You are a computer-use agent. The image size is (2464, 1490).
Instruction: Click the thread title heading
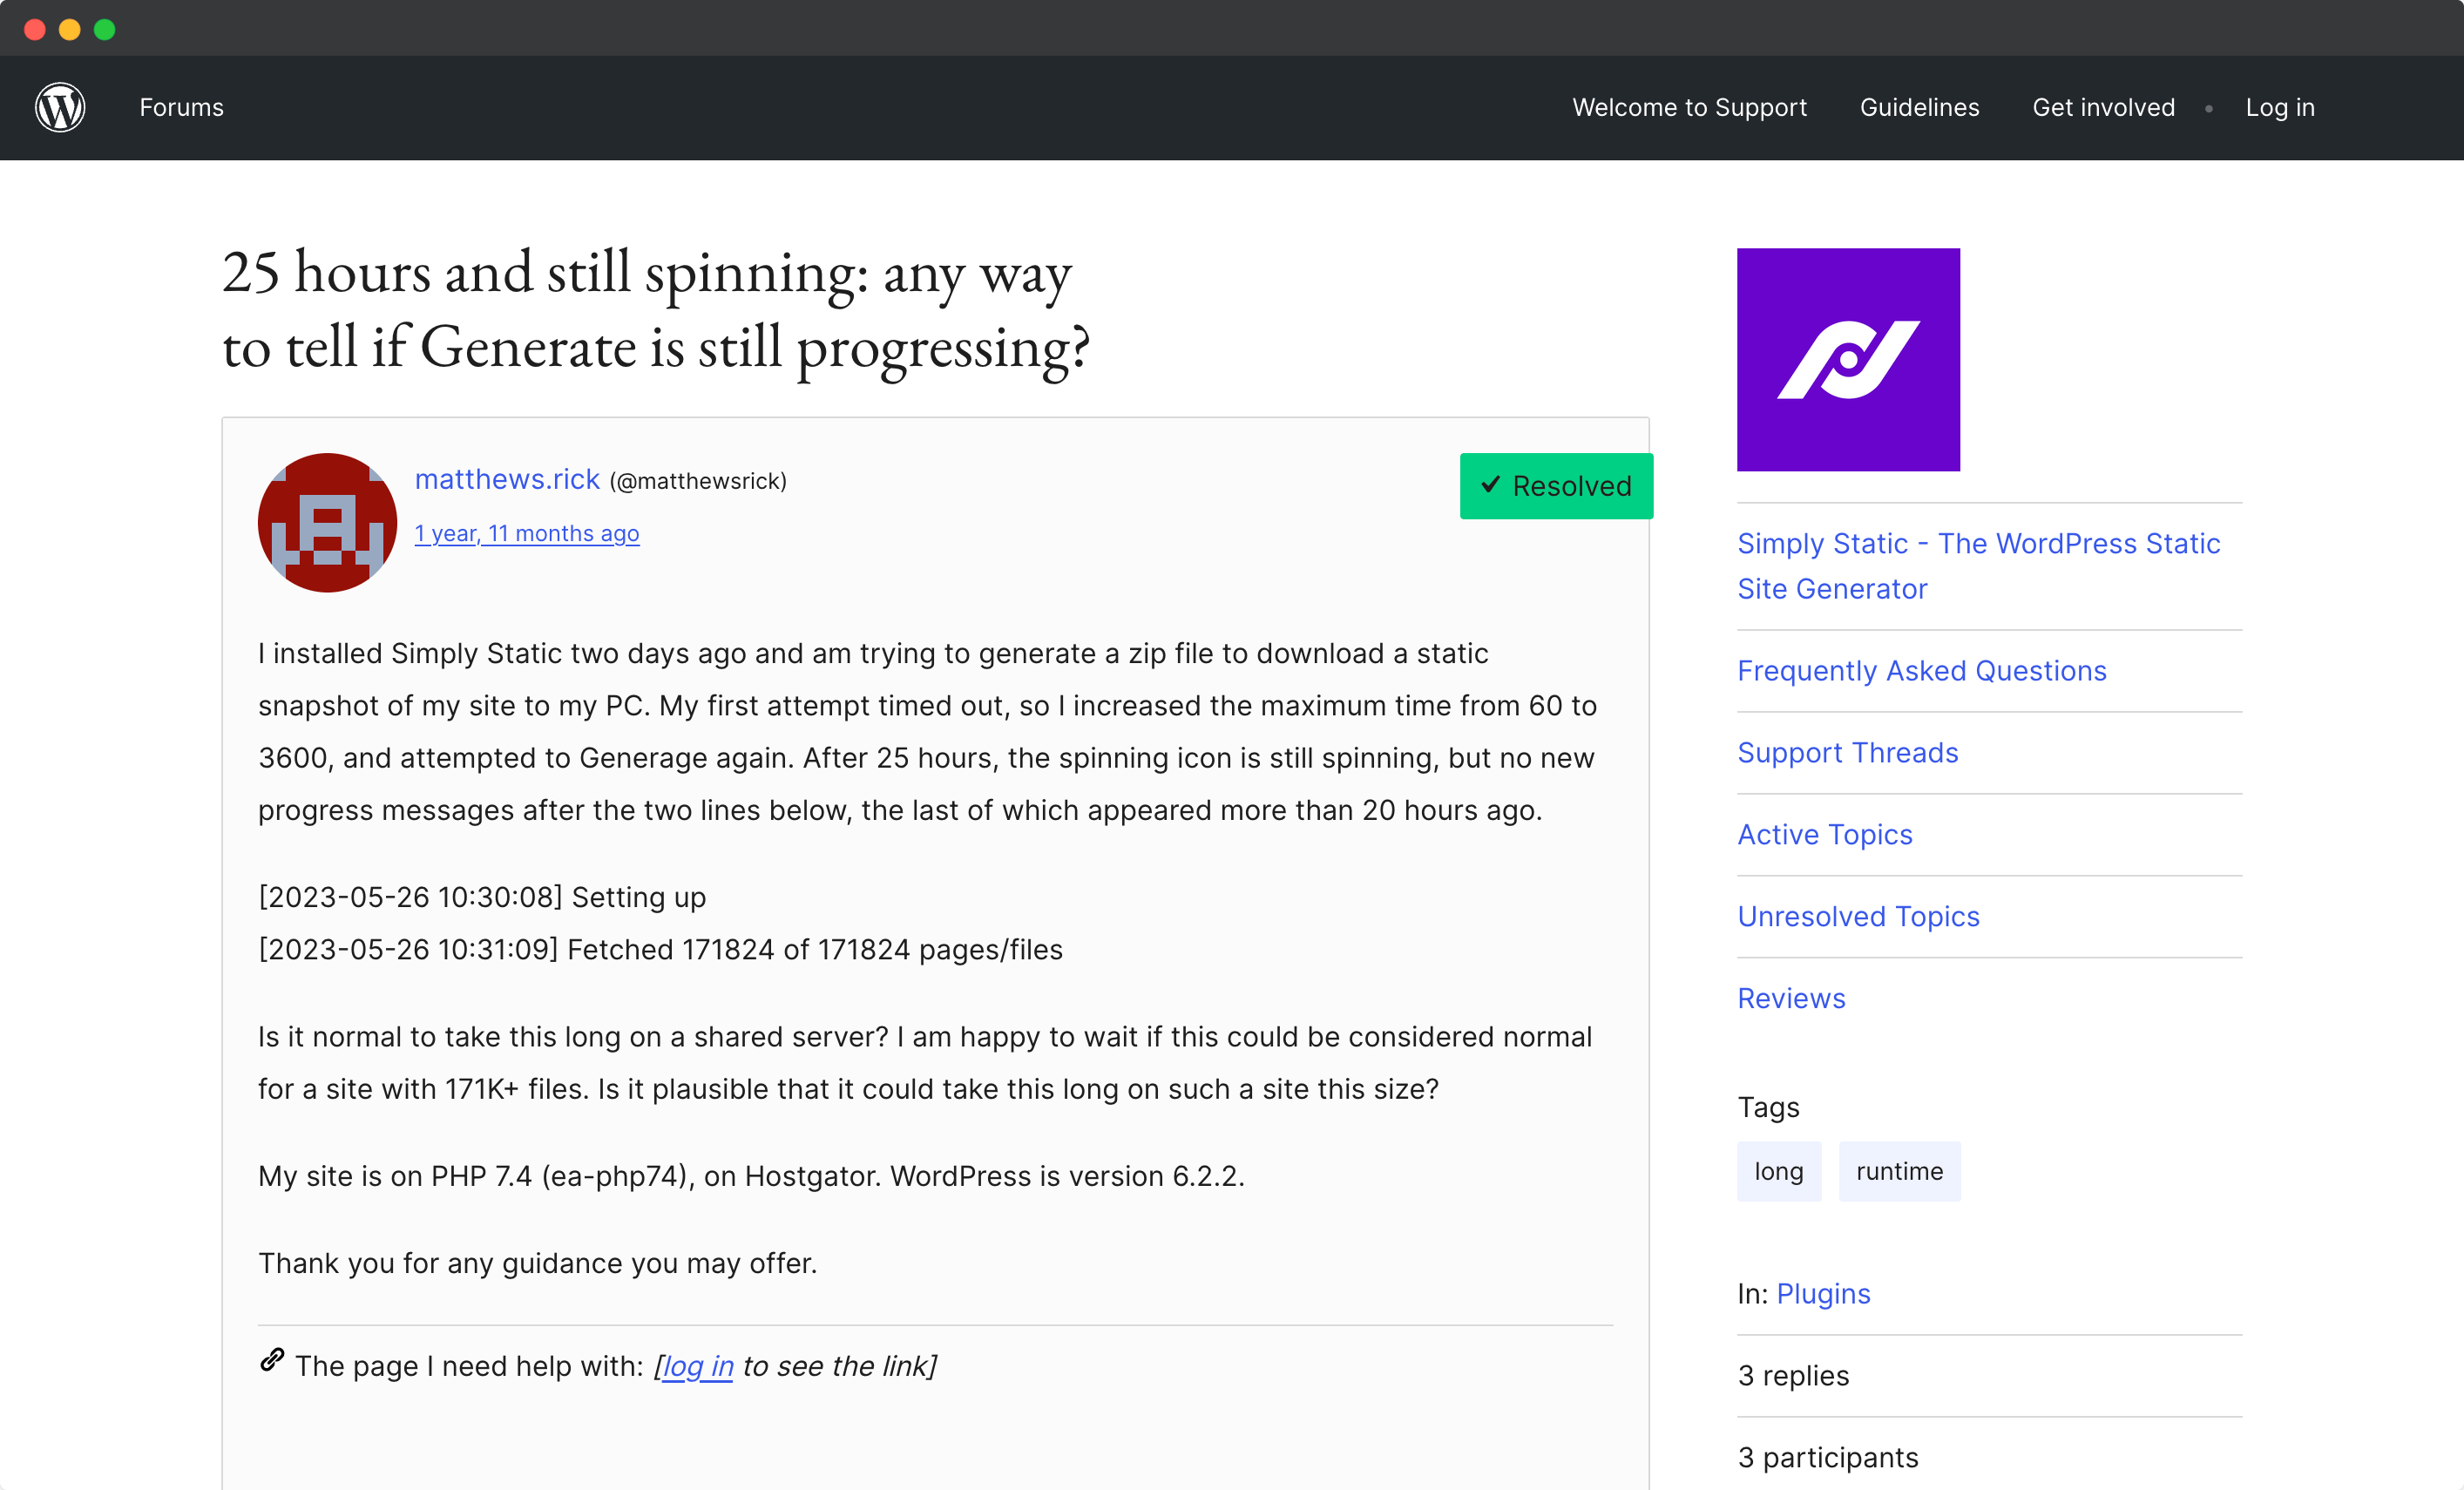coord(655,310)
